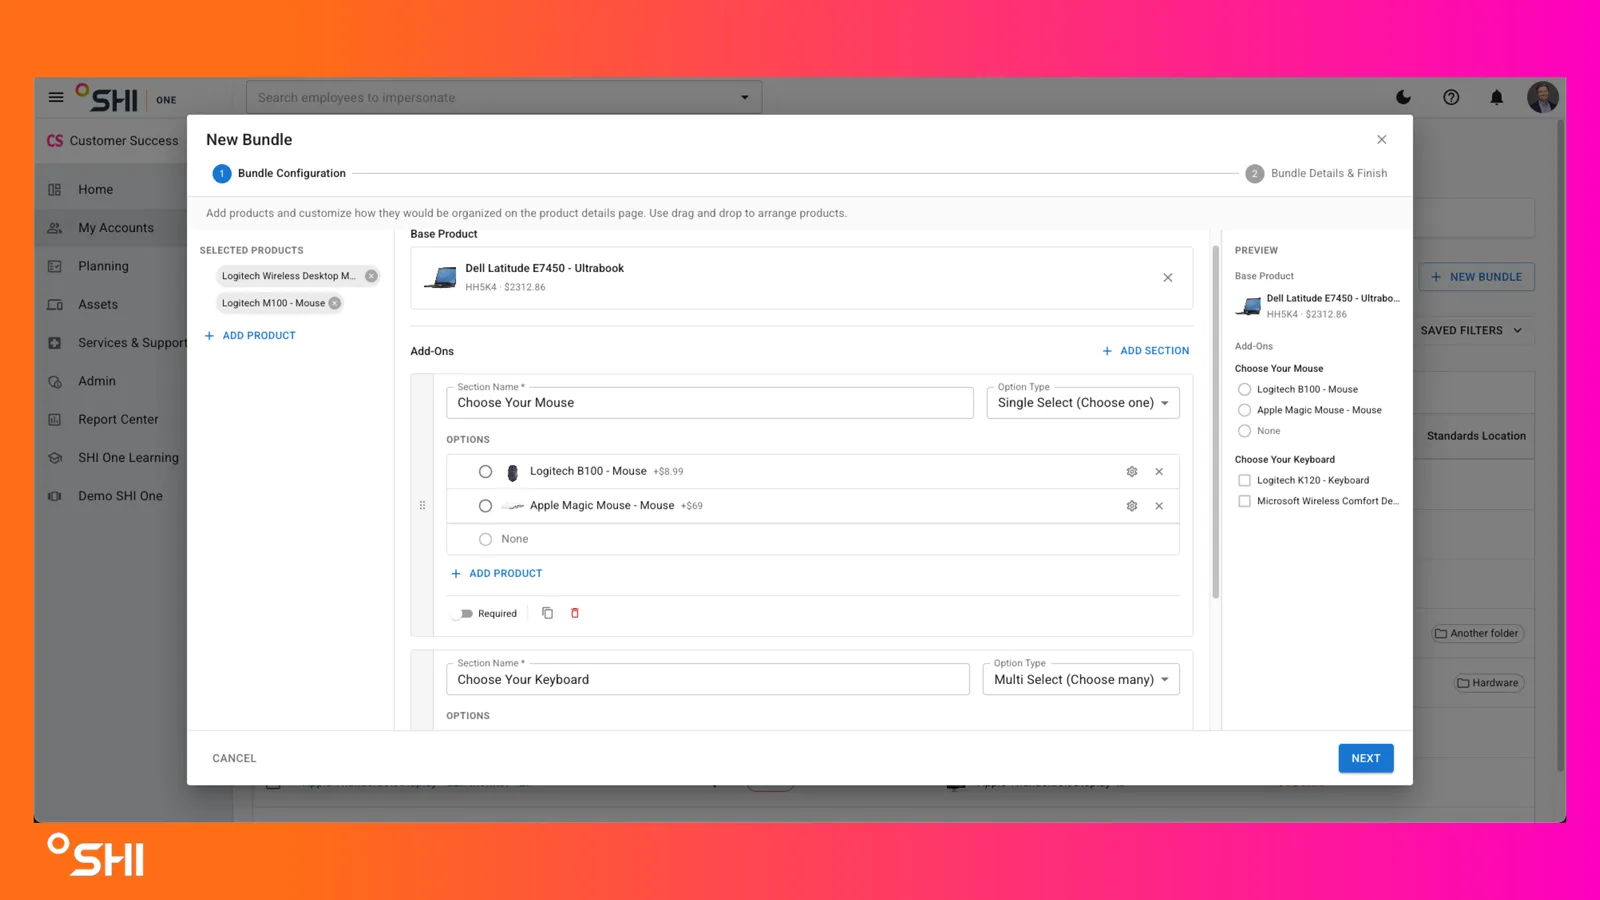This screenshot has width=1600, height=900.
Task: Select Logitech B100 radio in options list
Action: [x=485, y=471]
